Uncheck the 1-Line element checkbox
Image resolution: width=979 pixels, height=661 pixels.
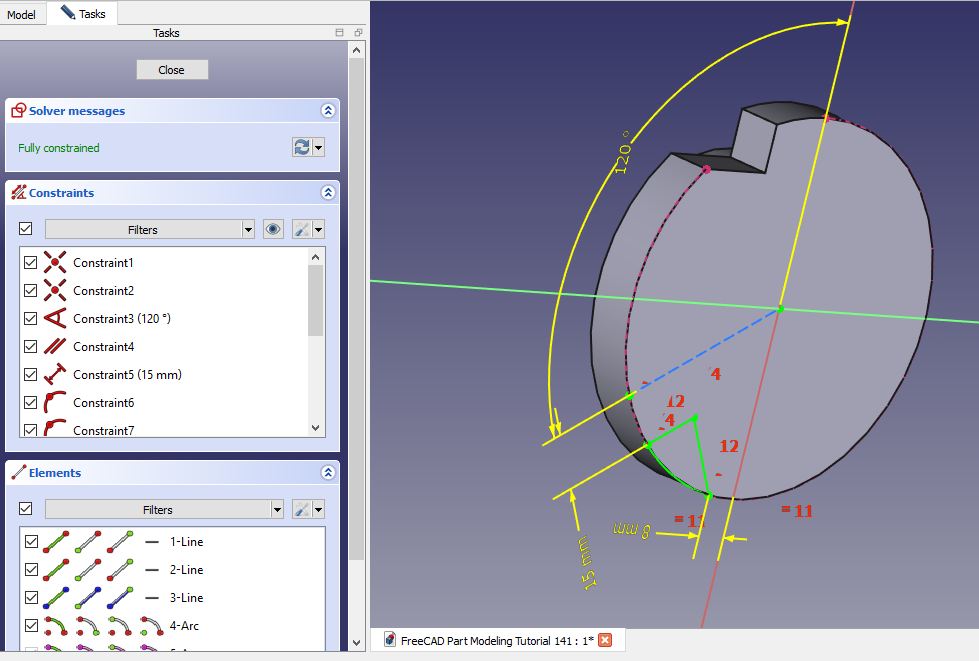click(30, 541)
